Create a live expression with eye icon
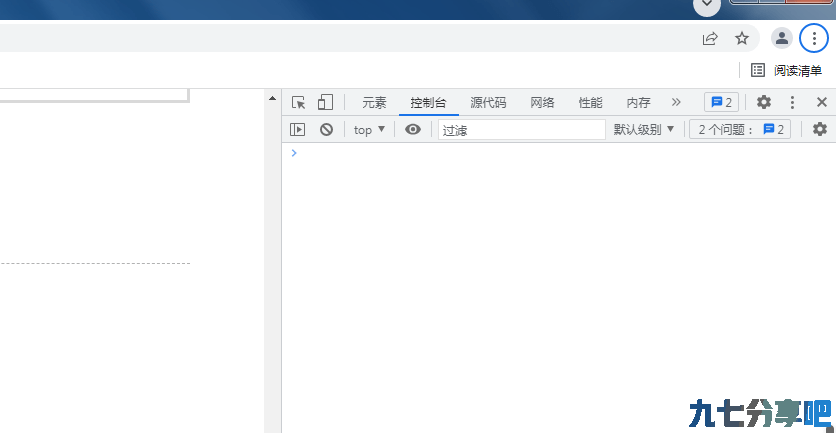 [x=413, y=129]
